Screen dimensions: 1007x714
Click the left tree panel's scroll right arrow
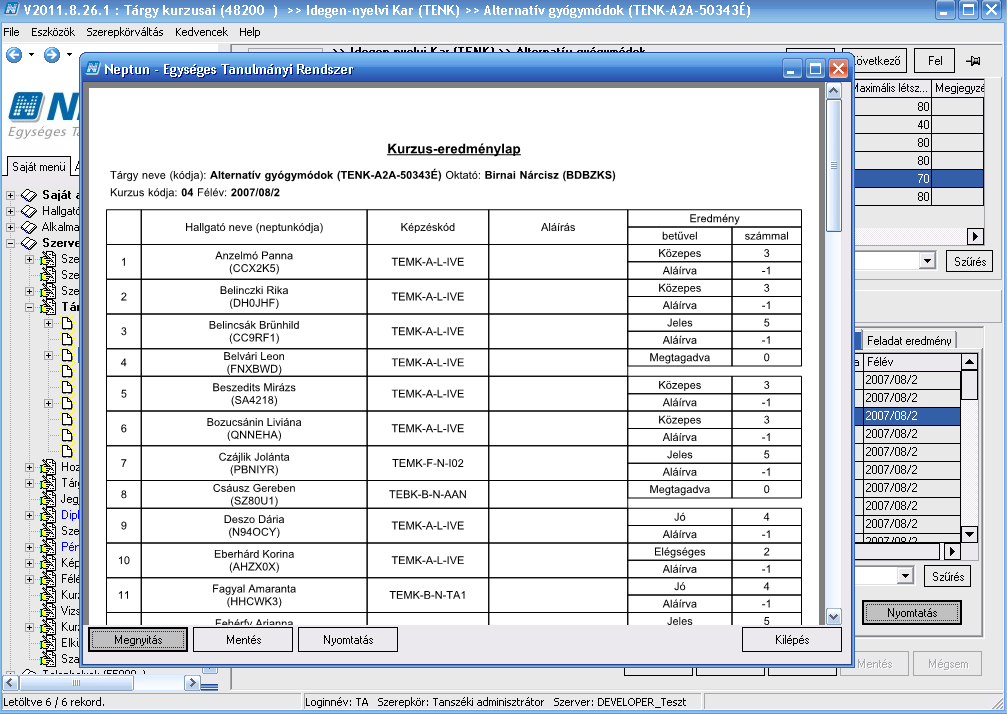[x=192, y=683]
